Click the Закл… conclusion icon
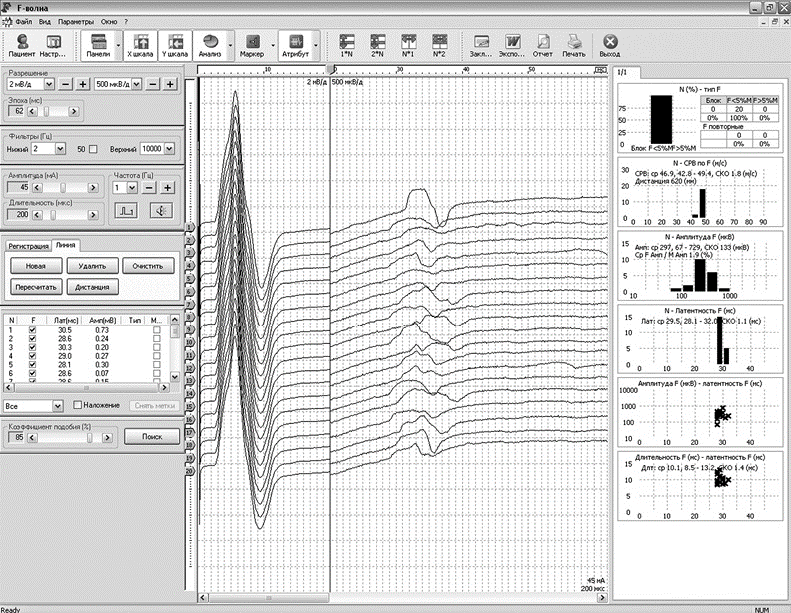 (x=481, y=45)
